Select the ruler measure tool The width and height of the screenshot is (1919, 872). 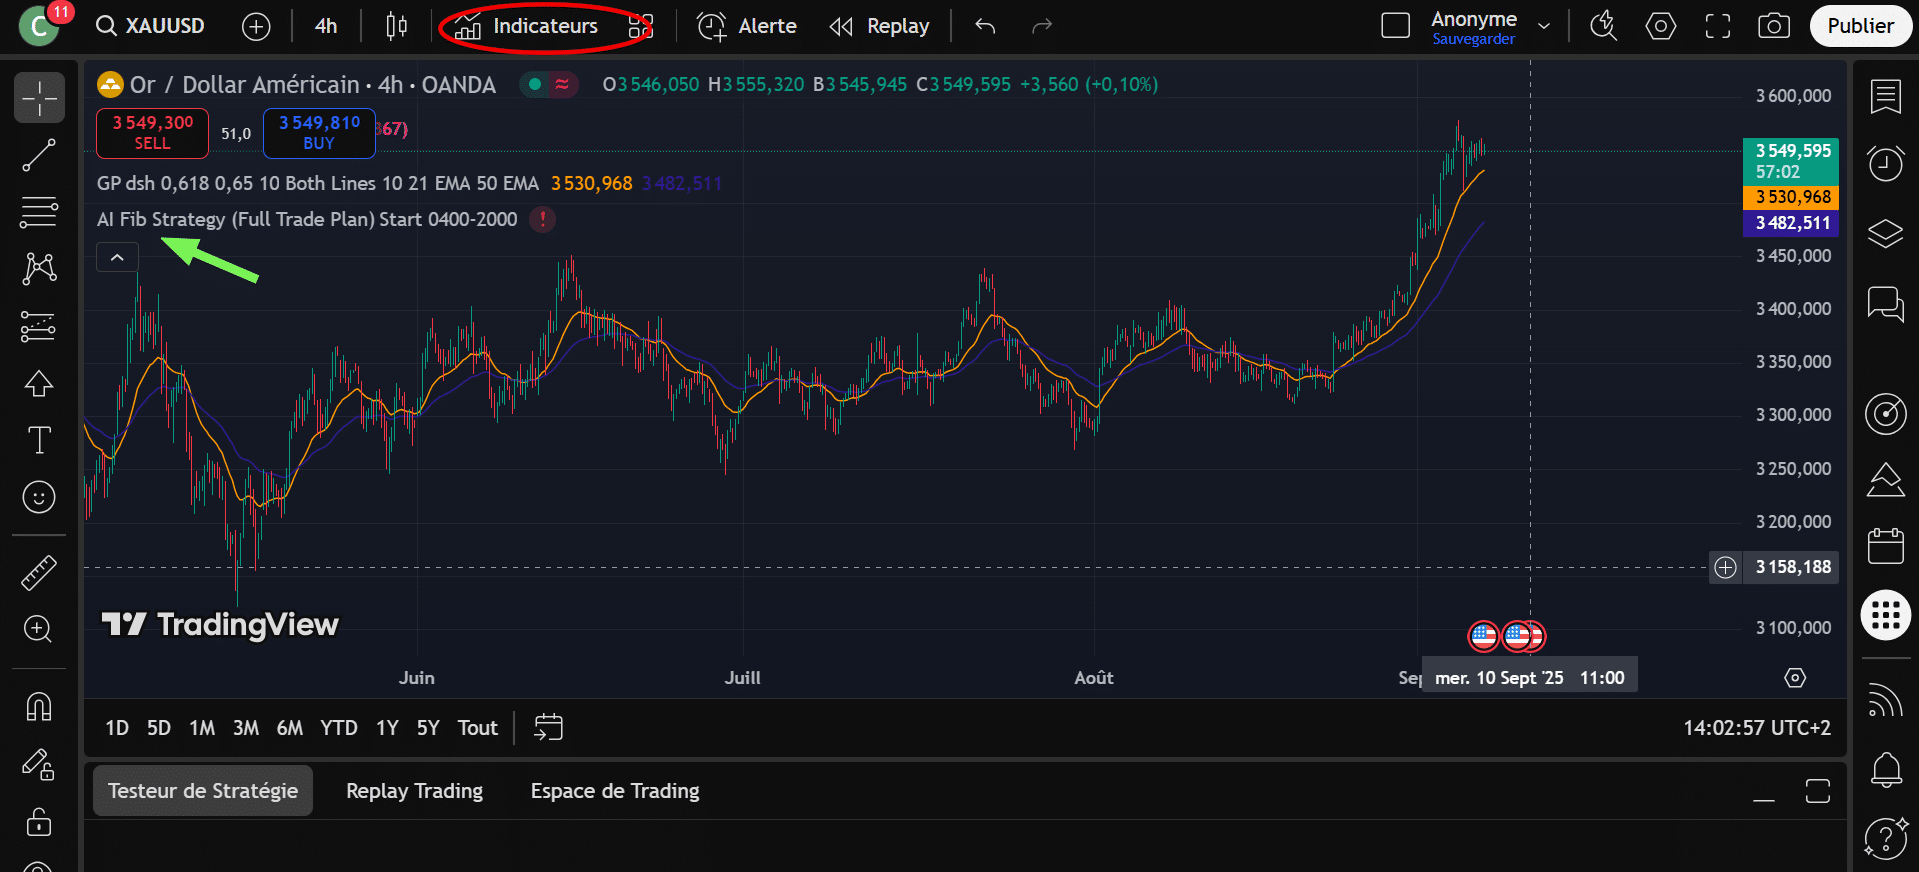[x=39, y=572]
